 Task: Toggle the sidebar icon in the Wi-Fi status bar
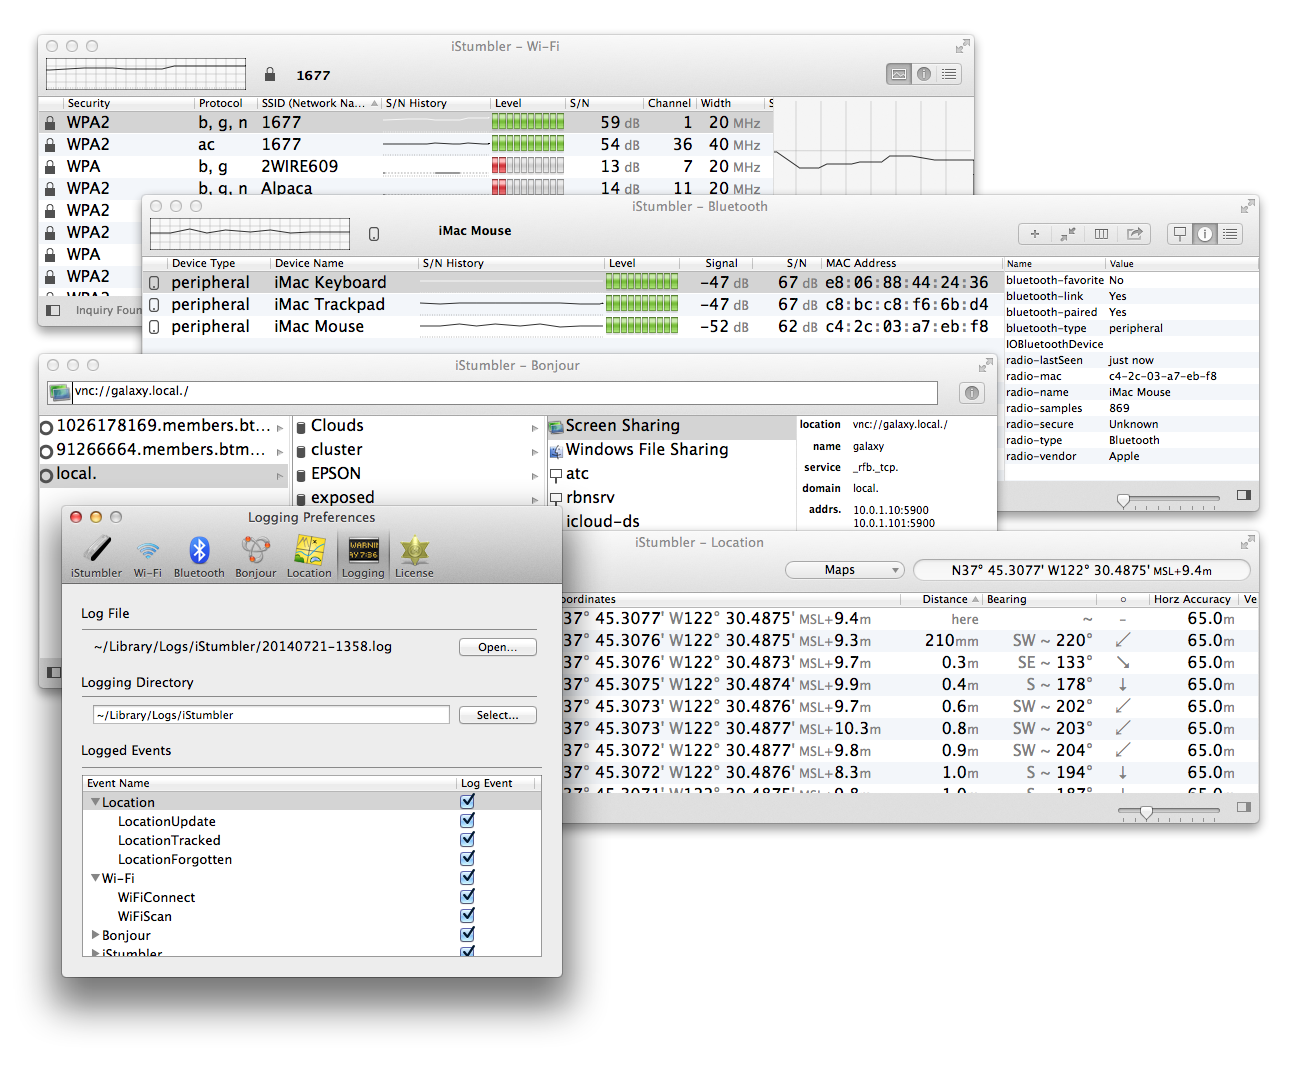[x=54, y=310]
